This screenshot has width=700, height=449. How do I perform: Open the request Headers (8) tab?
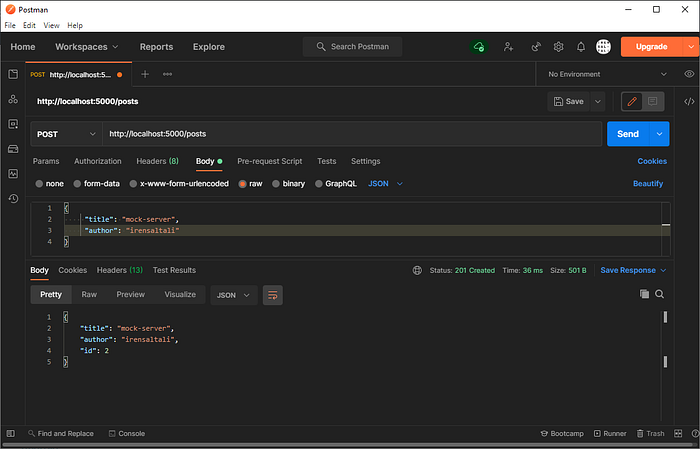pos(157,161)
